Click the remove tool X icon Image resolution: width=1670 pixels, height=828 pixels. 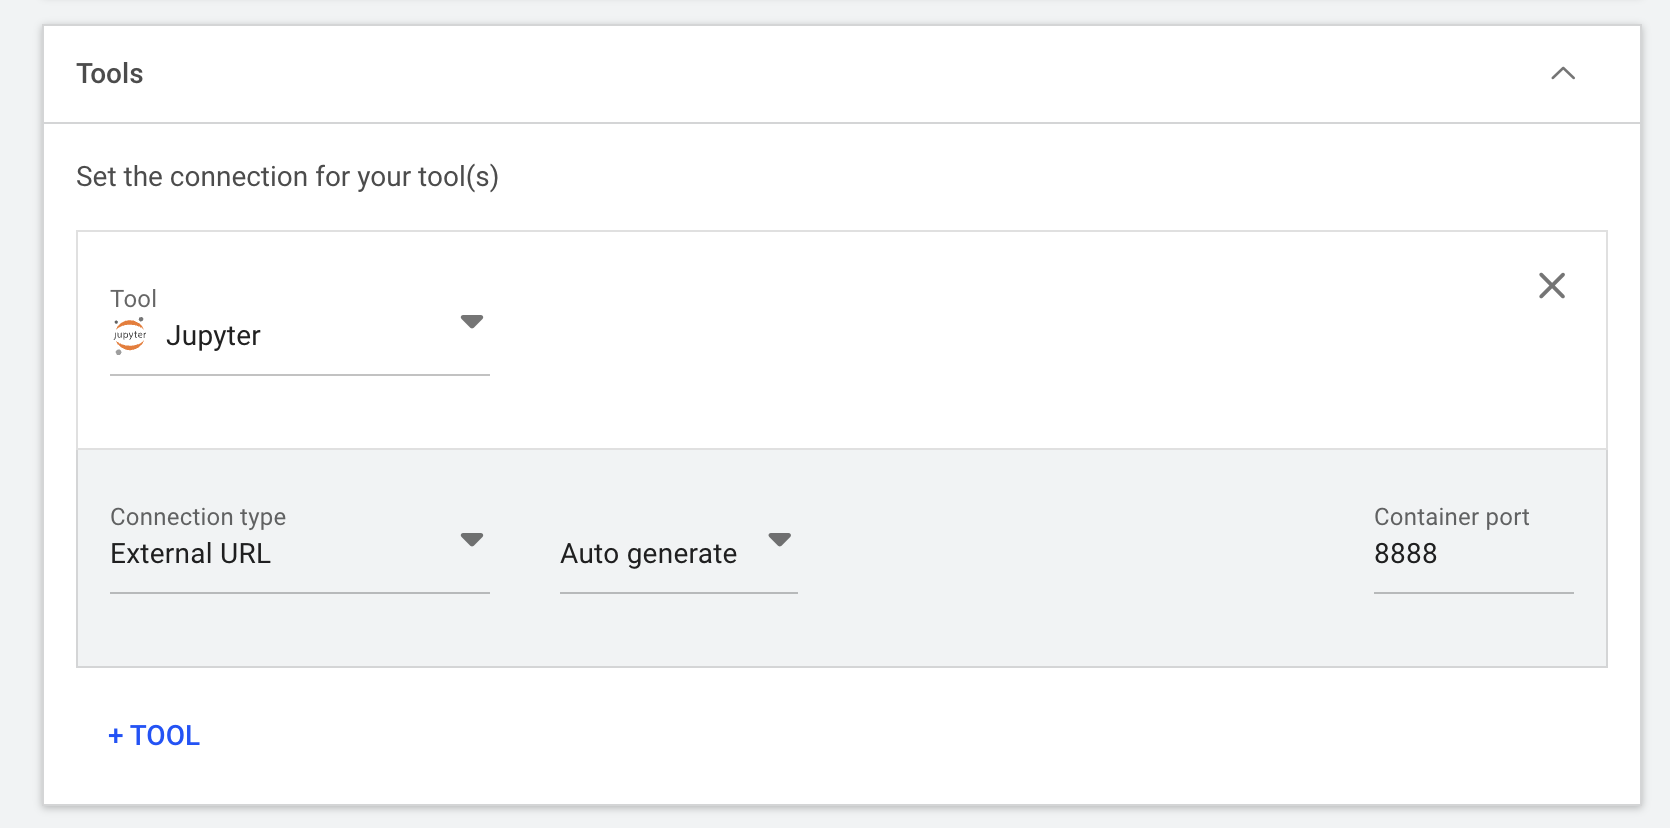tap(1551, 286)
